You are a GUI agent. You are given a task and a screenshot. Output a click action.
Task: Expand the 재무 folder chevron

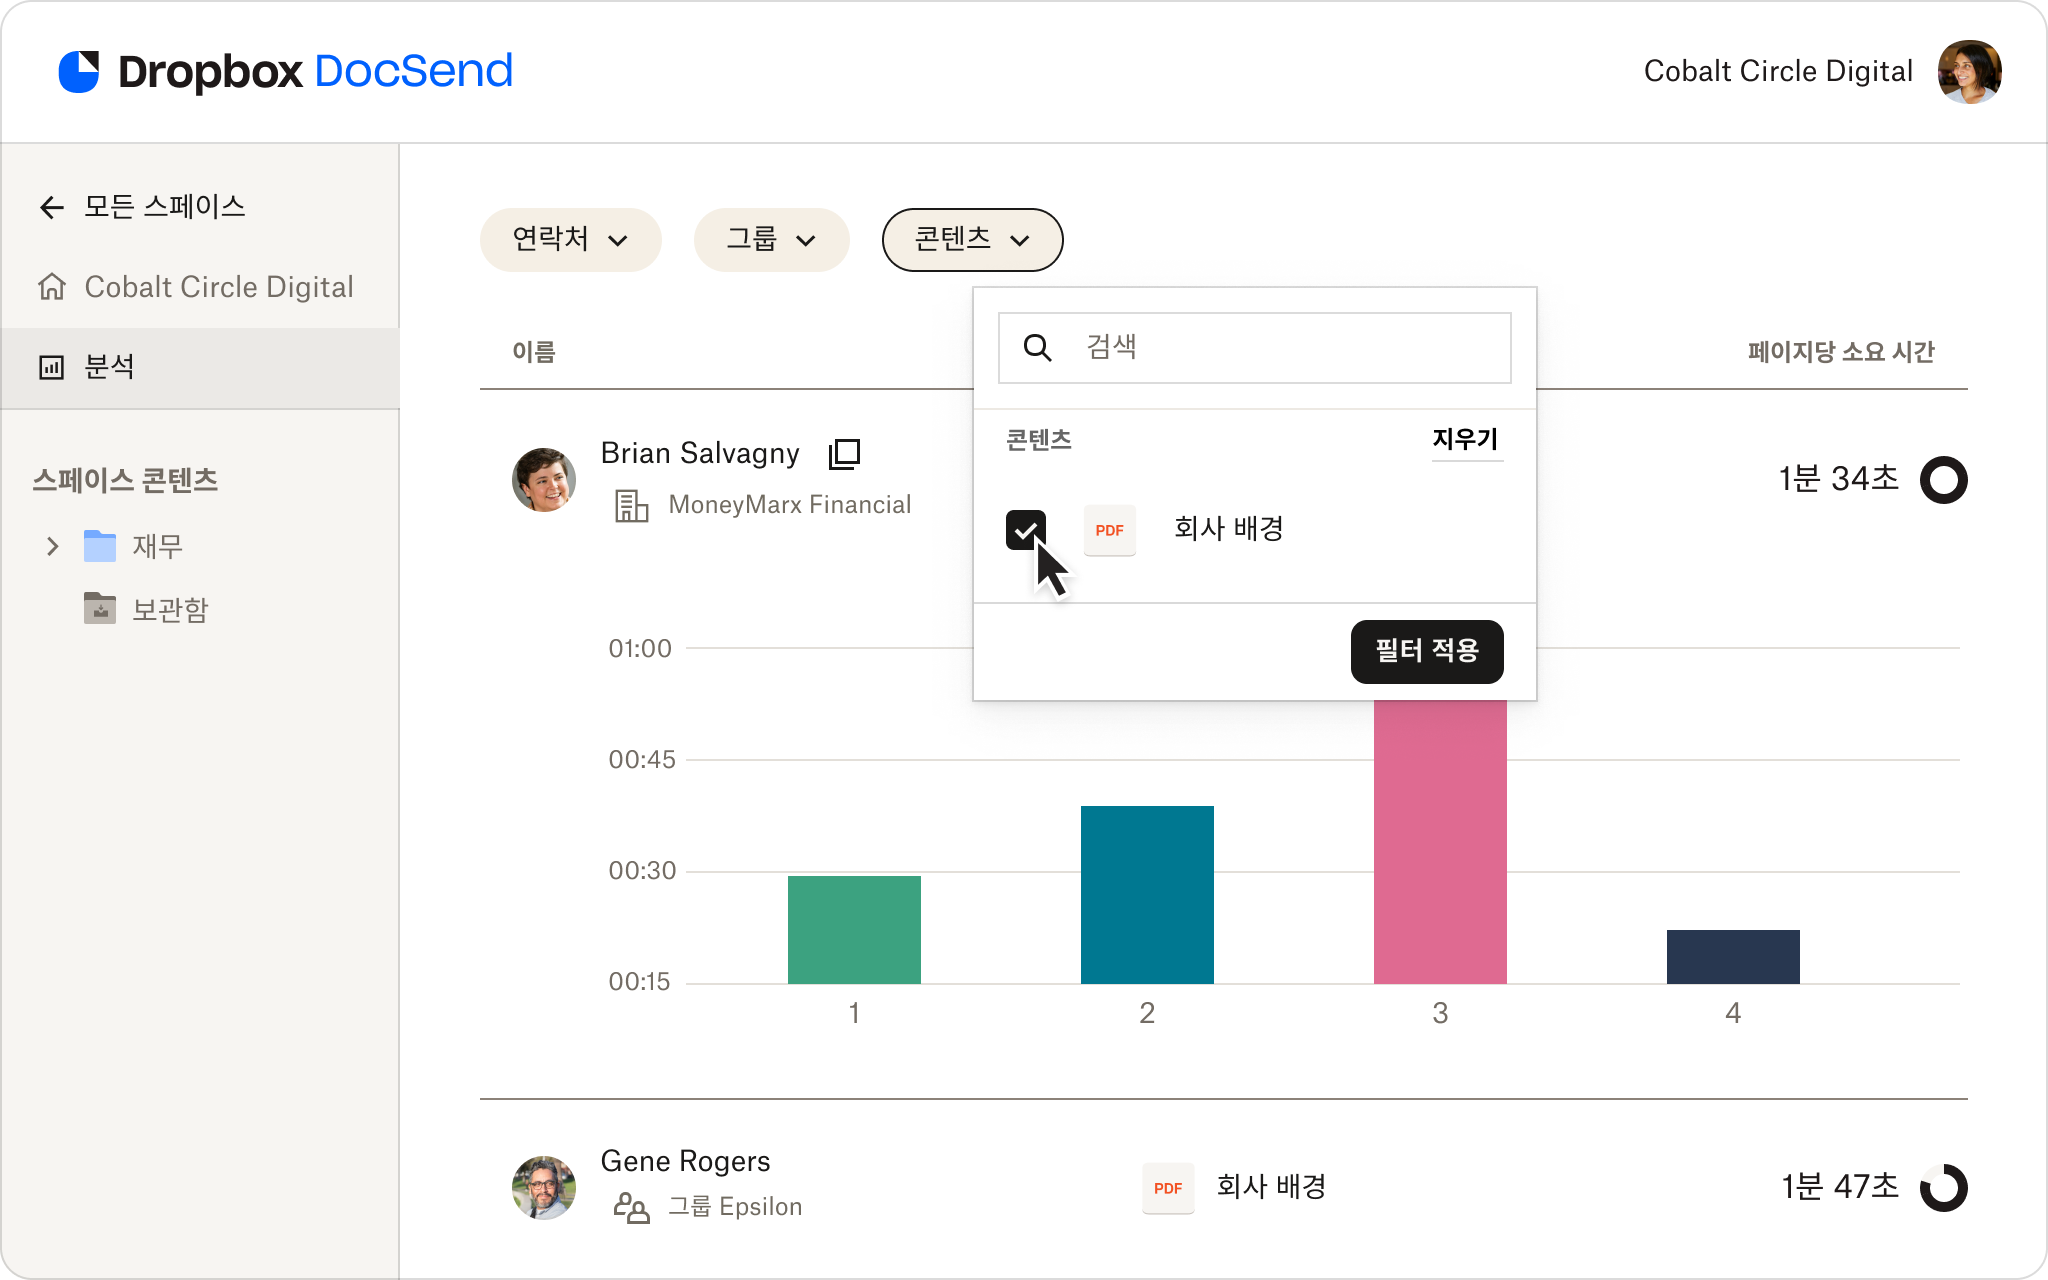pos(53,546)
